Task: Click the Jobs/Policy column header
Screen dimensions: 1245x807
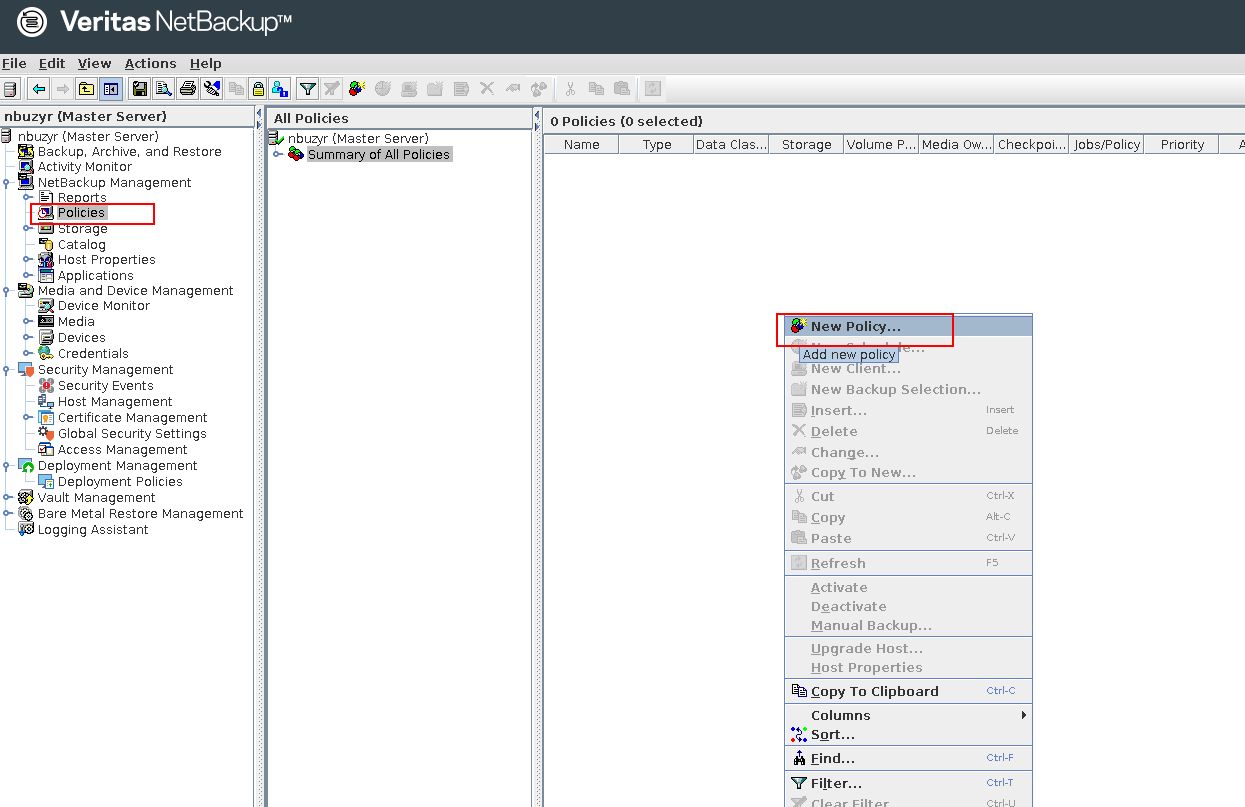Action: tap(1107, 144)
